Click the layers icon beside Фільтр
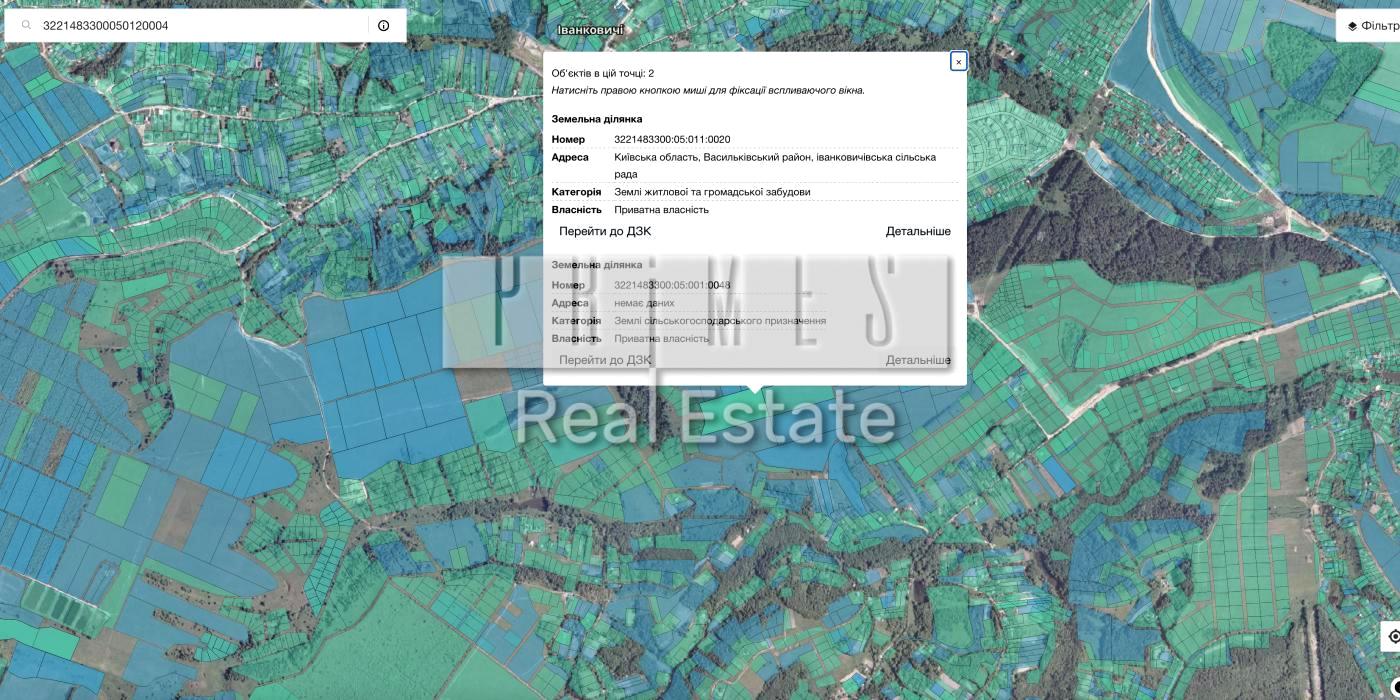Image resolution: width=1400 pixels, height=700 pixels. 1352,26
